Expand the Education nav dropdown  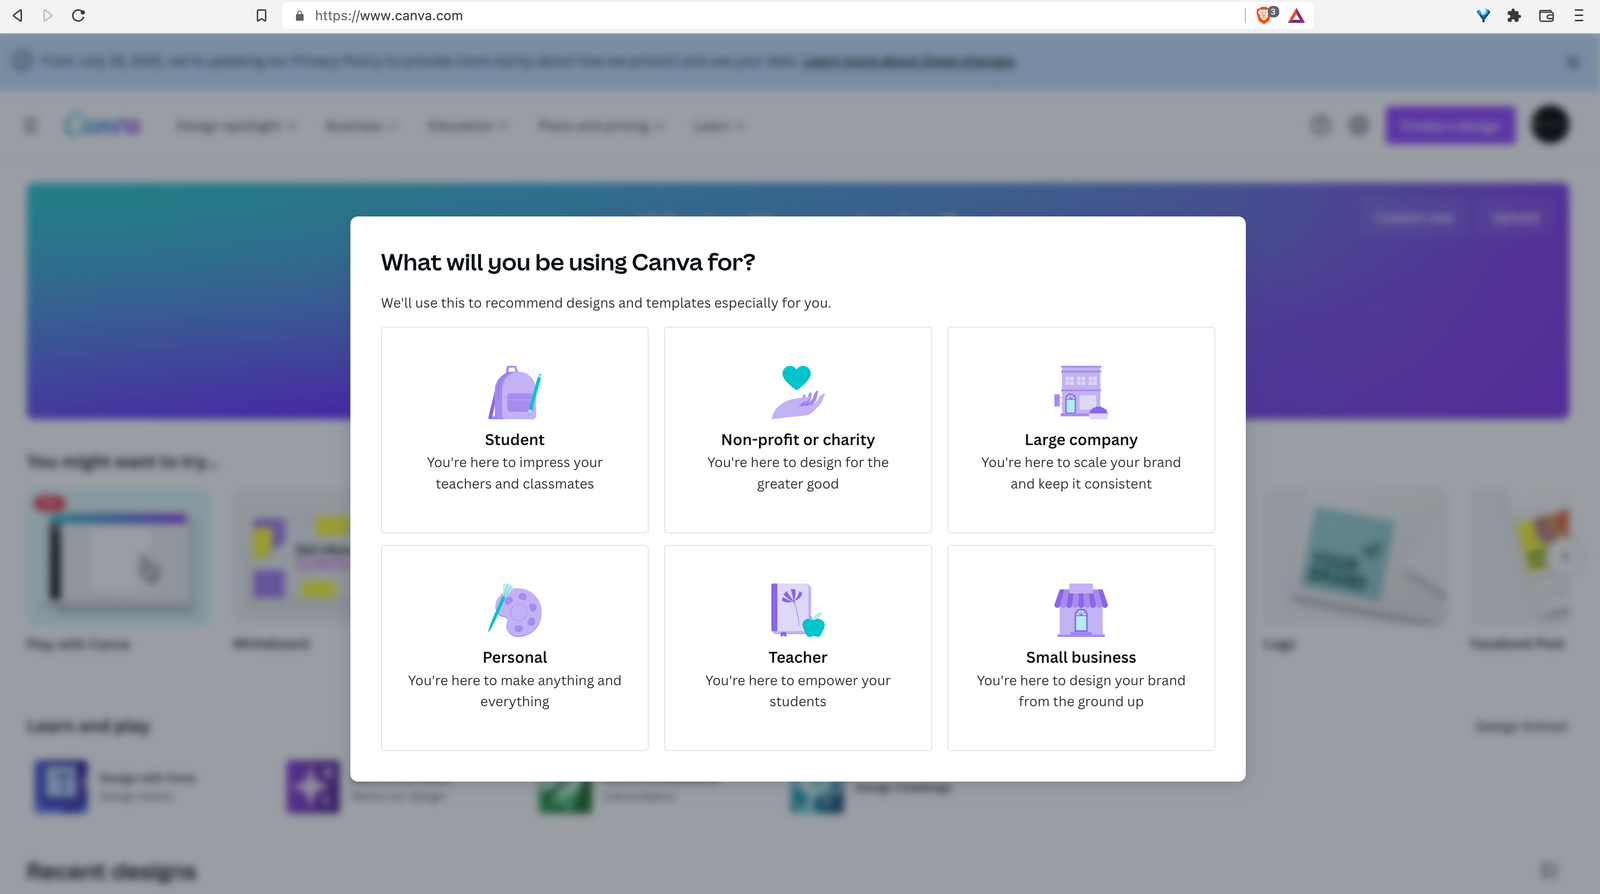[x=468, y=126]
